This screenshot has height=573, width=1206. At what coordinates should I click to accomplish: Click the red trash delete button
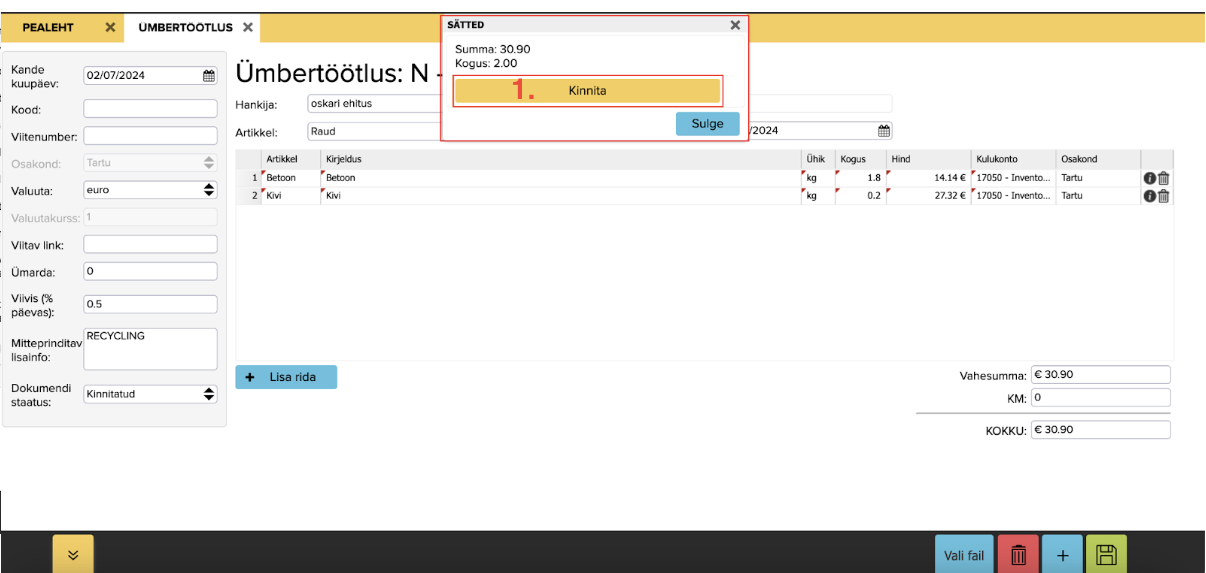[x=1018, y=554]
